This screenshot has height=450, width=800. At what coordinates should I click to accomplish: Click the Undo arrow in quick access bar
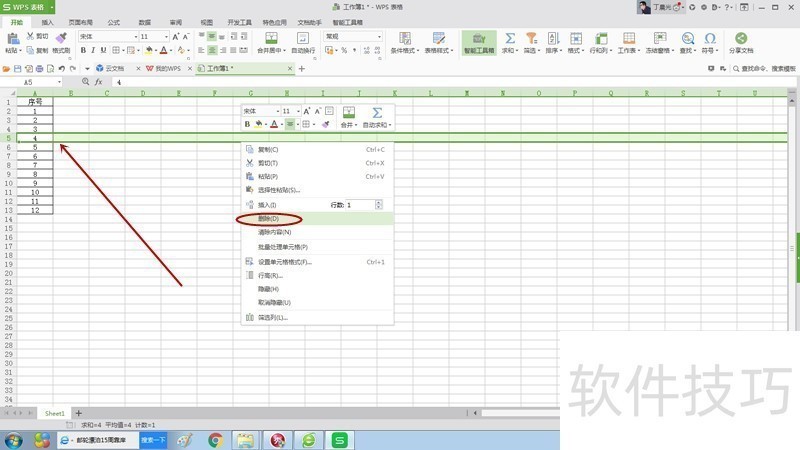(62, 68)
